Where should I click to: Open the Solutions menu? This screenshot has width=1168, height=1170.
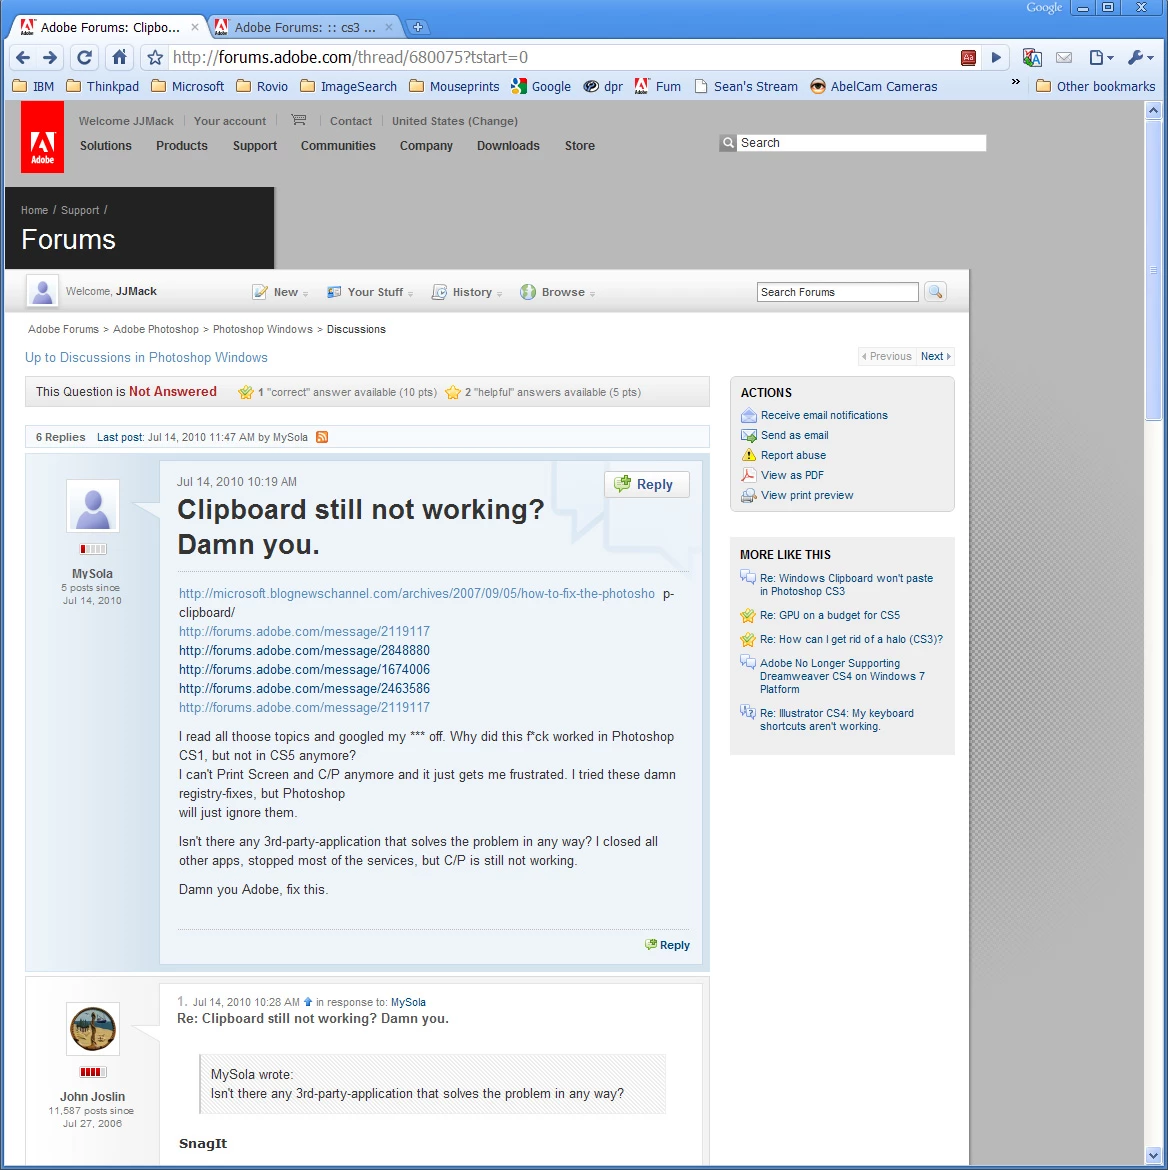click(106, 146)
